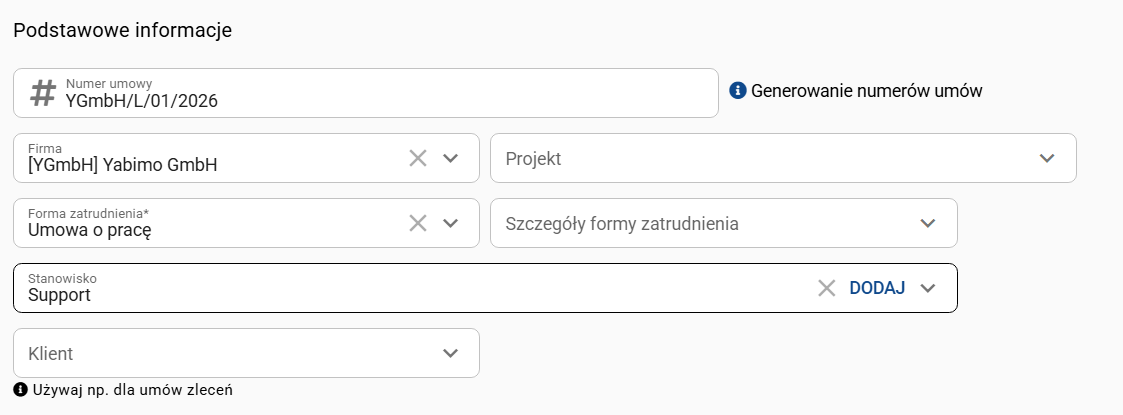Open the Klient dropdown arrow
The width and height of the screenshot is (1123, 415).
pos(451,353)
